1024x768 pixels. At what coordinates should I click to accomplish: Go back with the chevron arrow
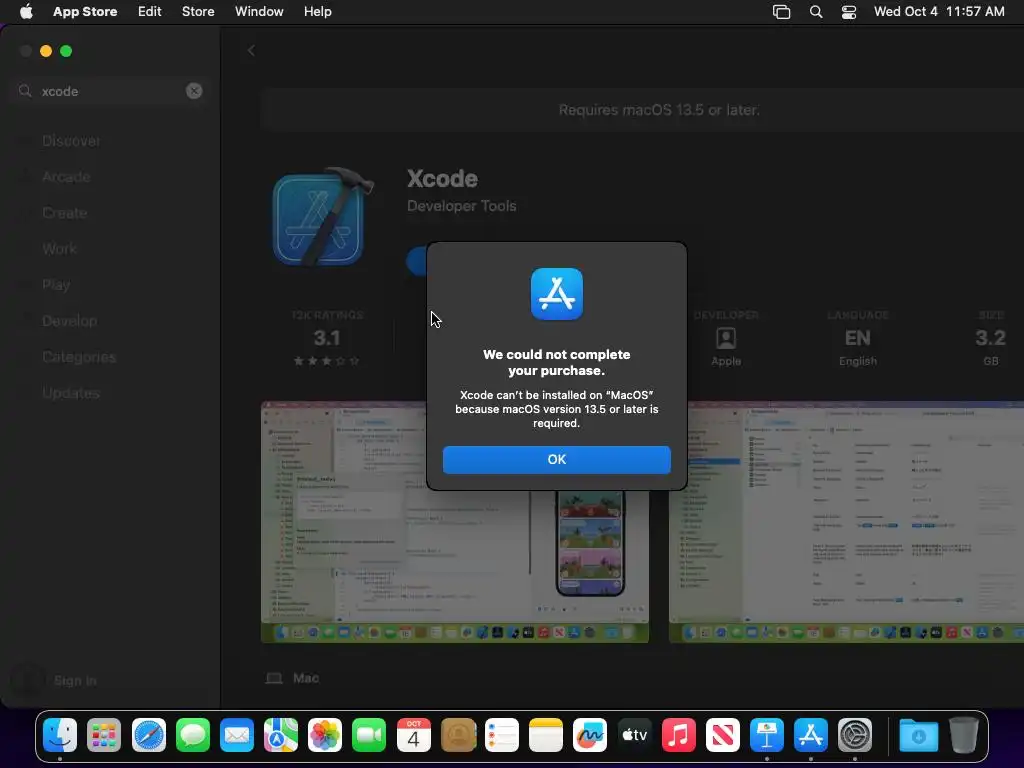[251, 50]
